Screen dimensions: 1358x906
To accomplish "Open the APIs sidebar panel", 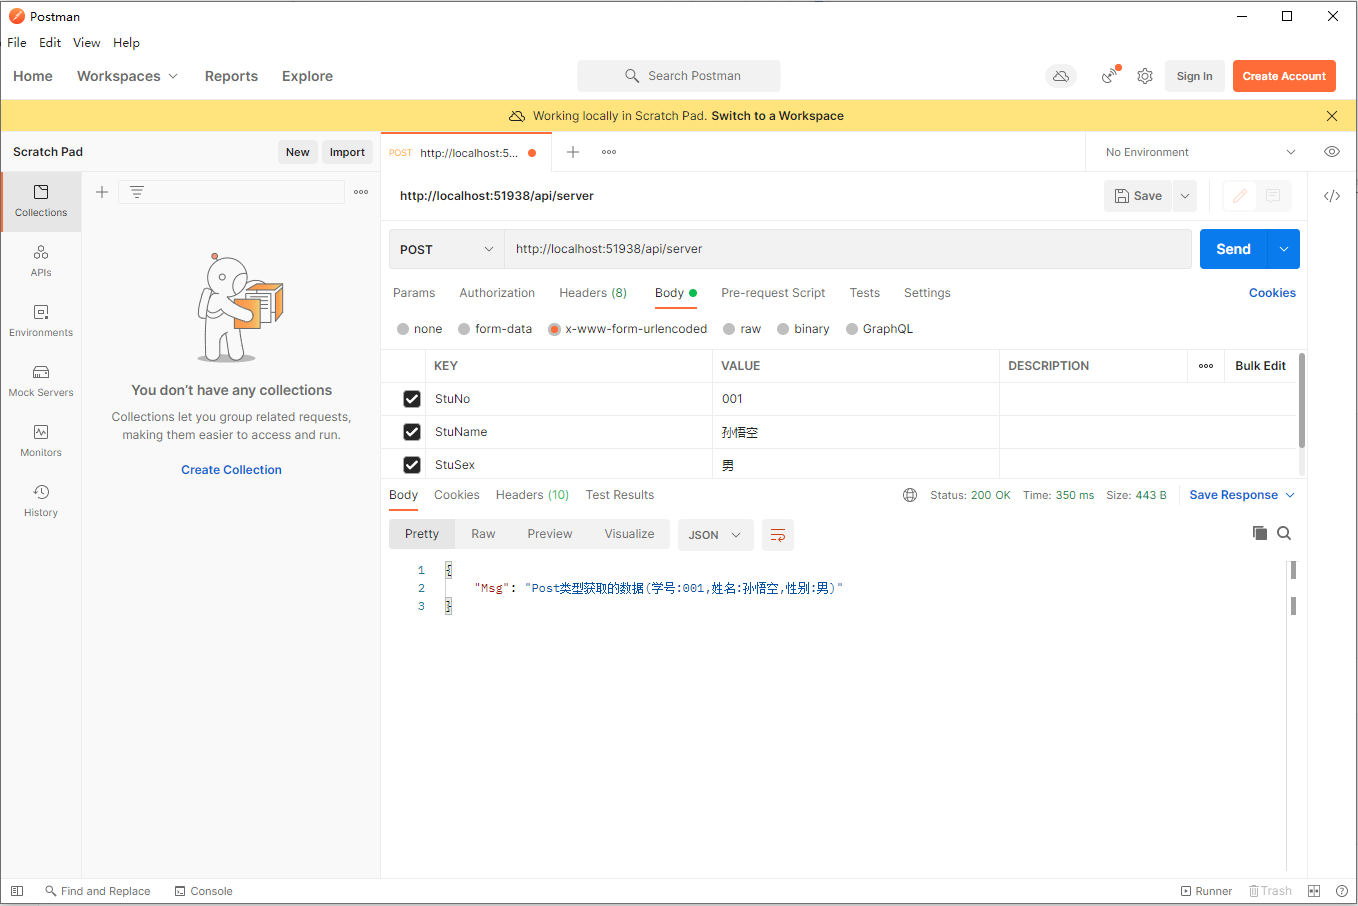I will [41, 261].
